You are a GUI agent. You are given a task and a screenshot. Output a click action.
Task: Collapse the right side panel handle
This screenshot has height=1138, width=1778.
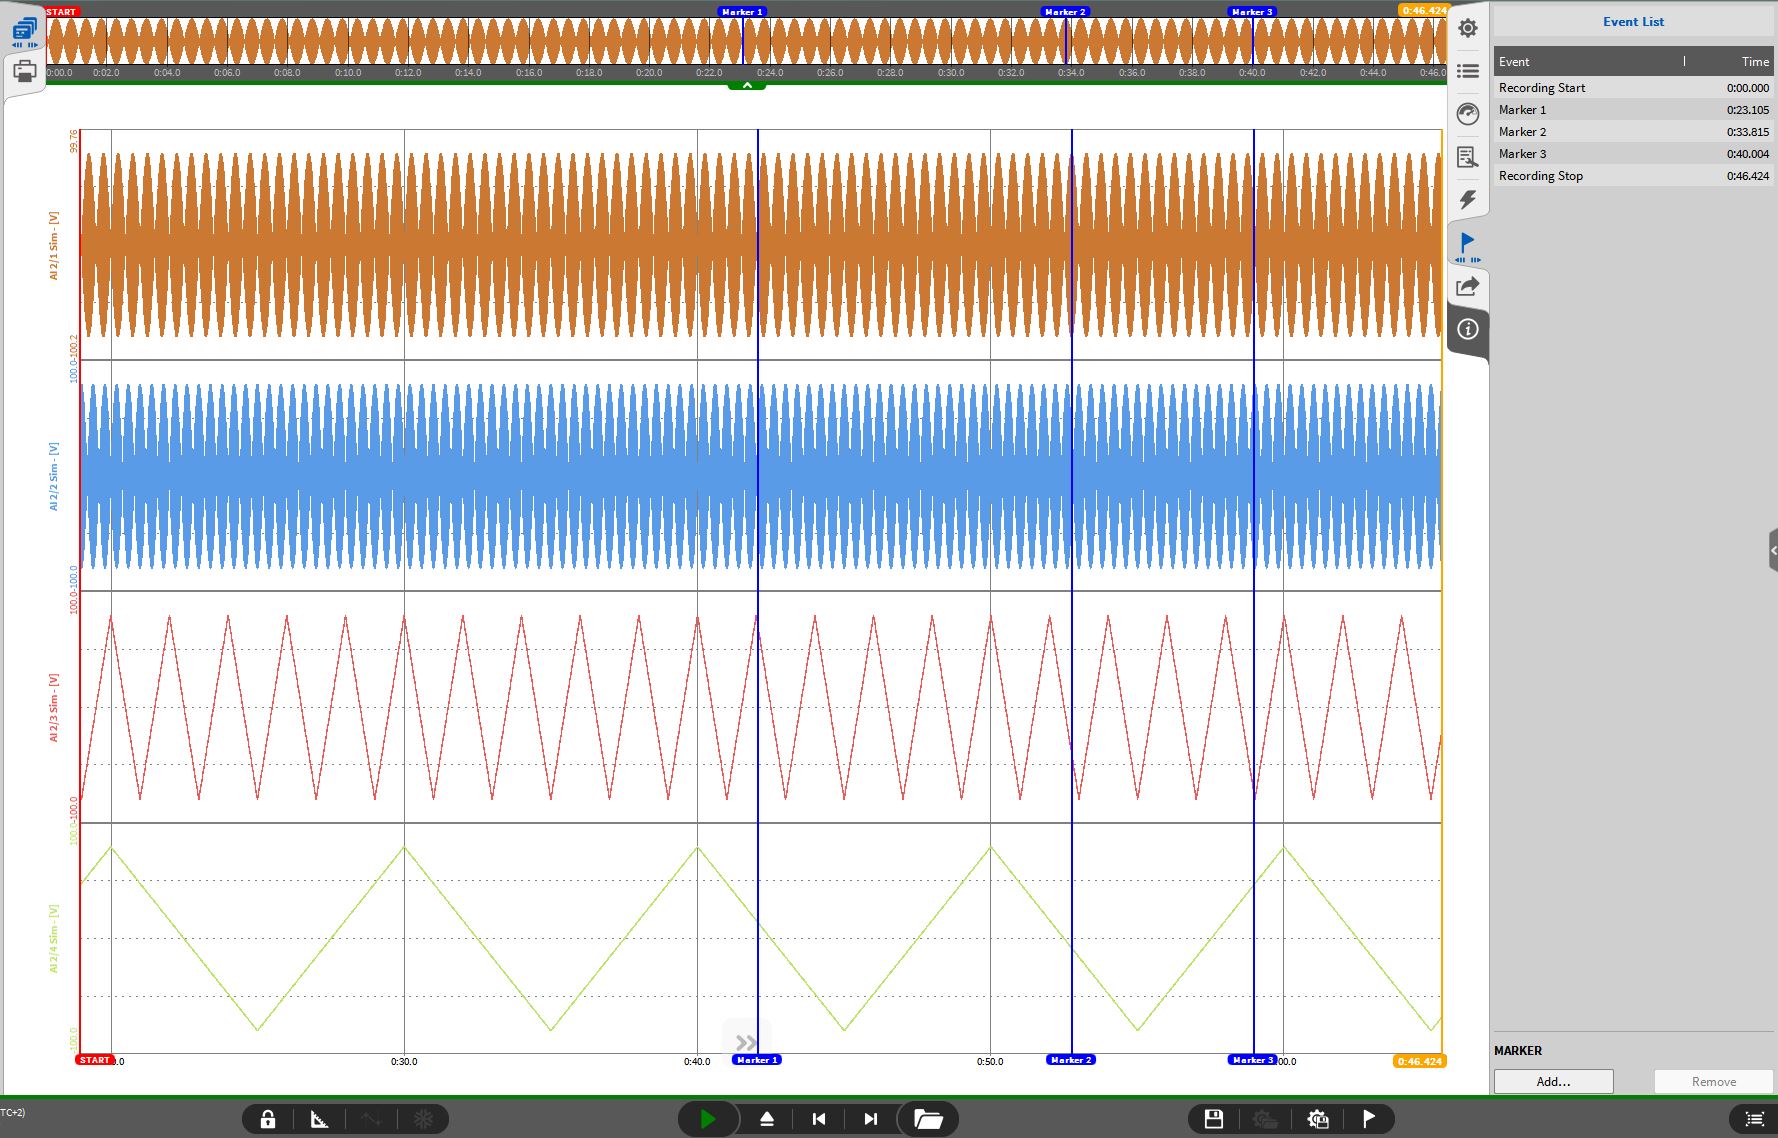pyautogui.click(x=1772, y=550)
